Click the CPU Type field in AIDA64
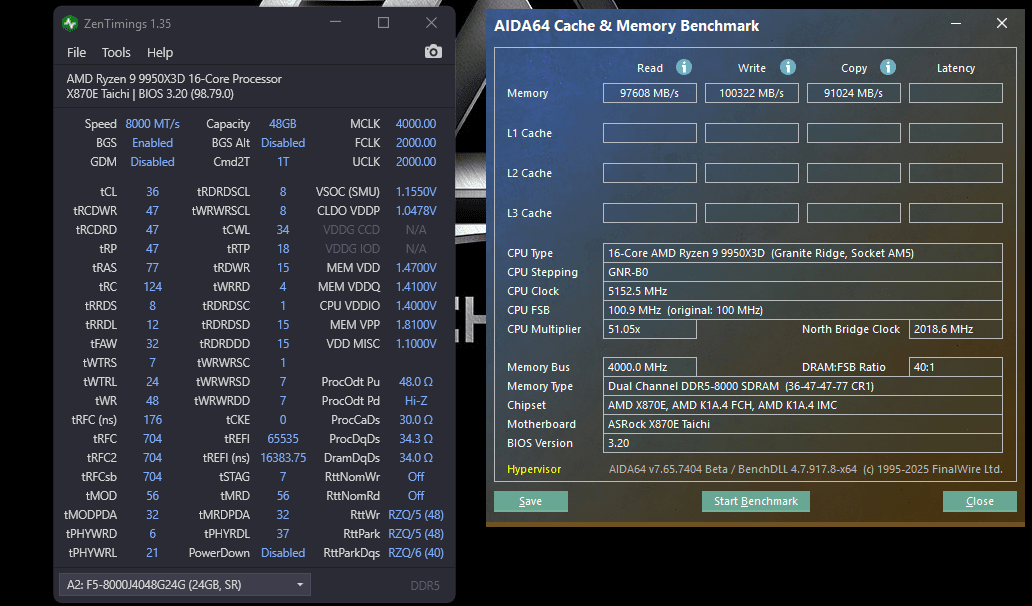 tap(803, 253)
